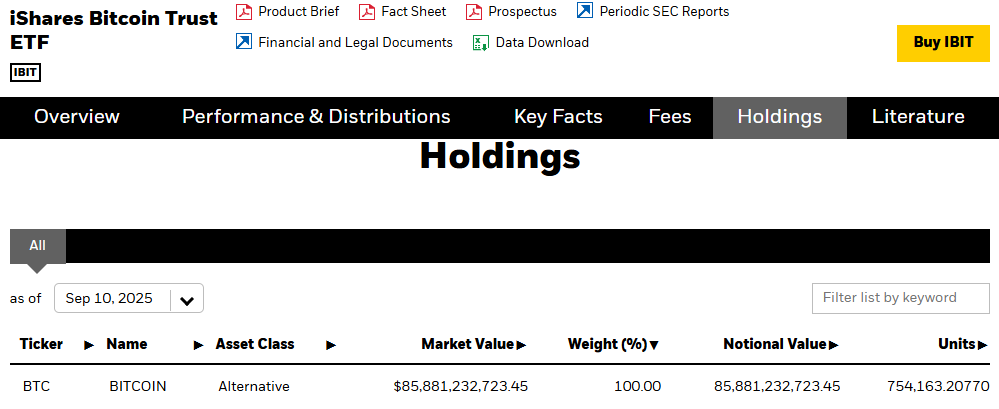
Task: Select the All holdings tab
Action: click(38, 246)
